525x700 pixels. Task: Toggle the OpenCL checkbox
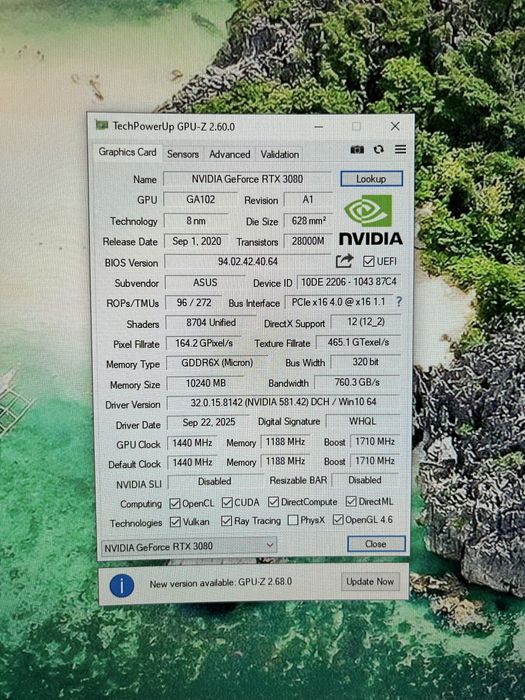click(x=175, y=504)
